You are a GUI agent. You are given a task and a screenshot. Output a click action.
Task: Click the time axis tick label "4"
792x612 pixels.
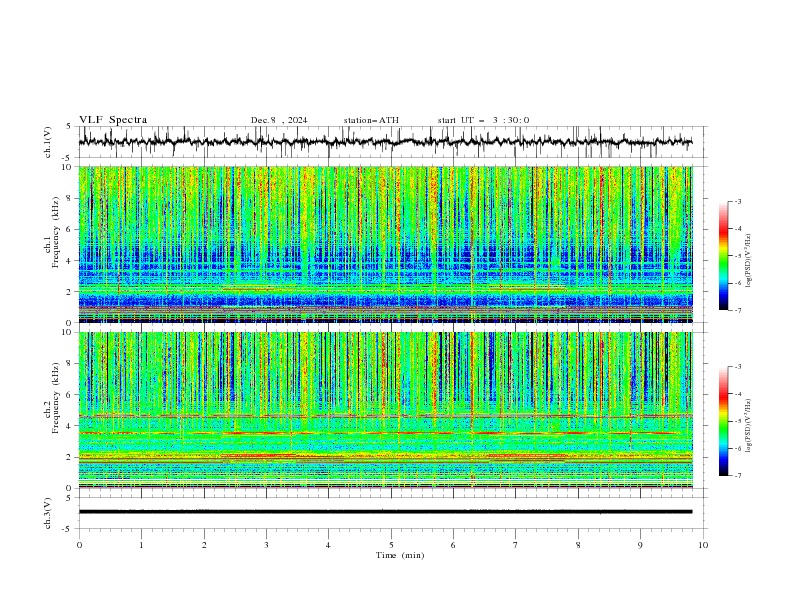click(329, 545)
